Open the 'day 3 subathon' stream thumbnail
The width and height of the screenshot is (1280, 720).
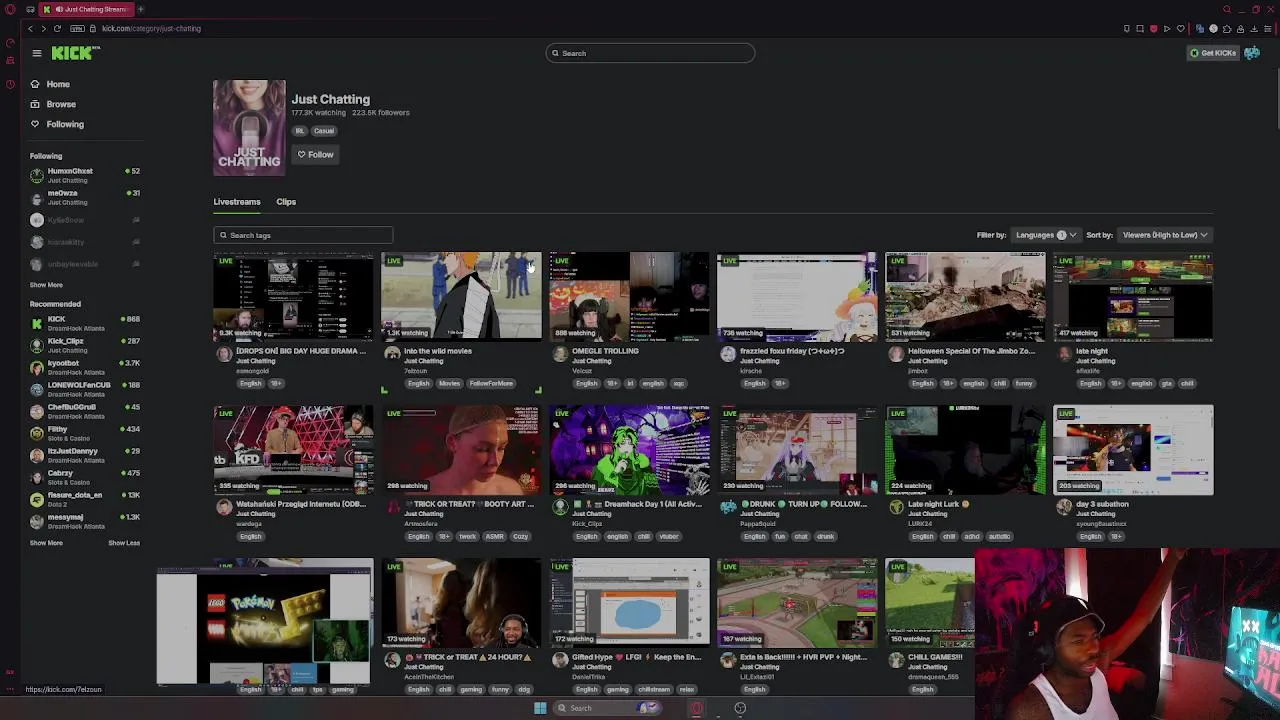pyautogui.click(x=1133, y=450)
